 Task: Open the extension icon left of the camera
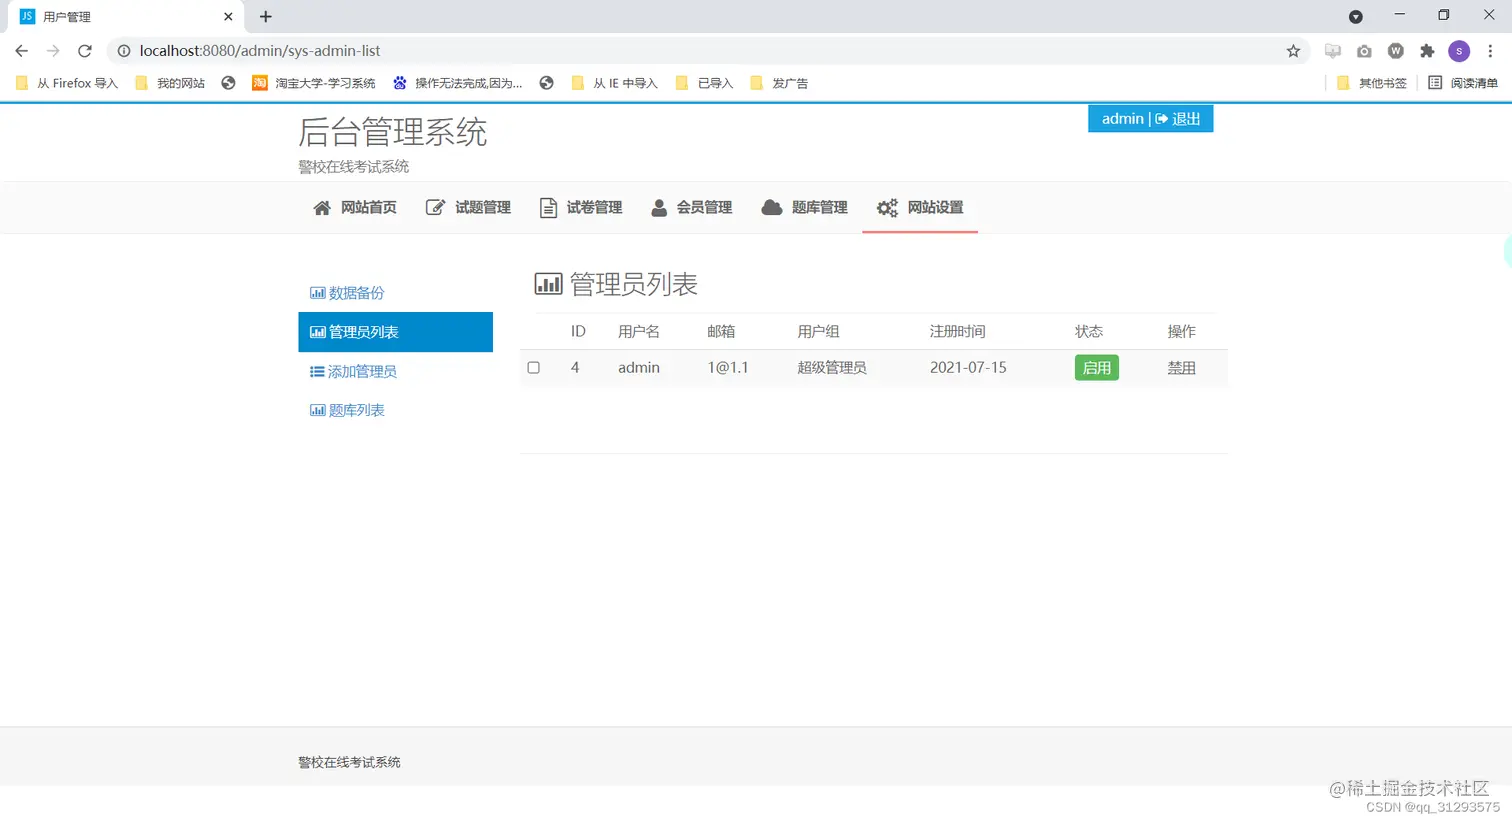pos(1332,51)
